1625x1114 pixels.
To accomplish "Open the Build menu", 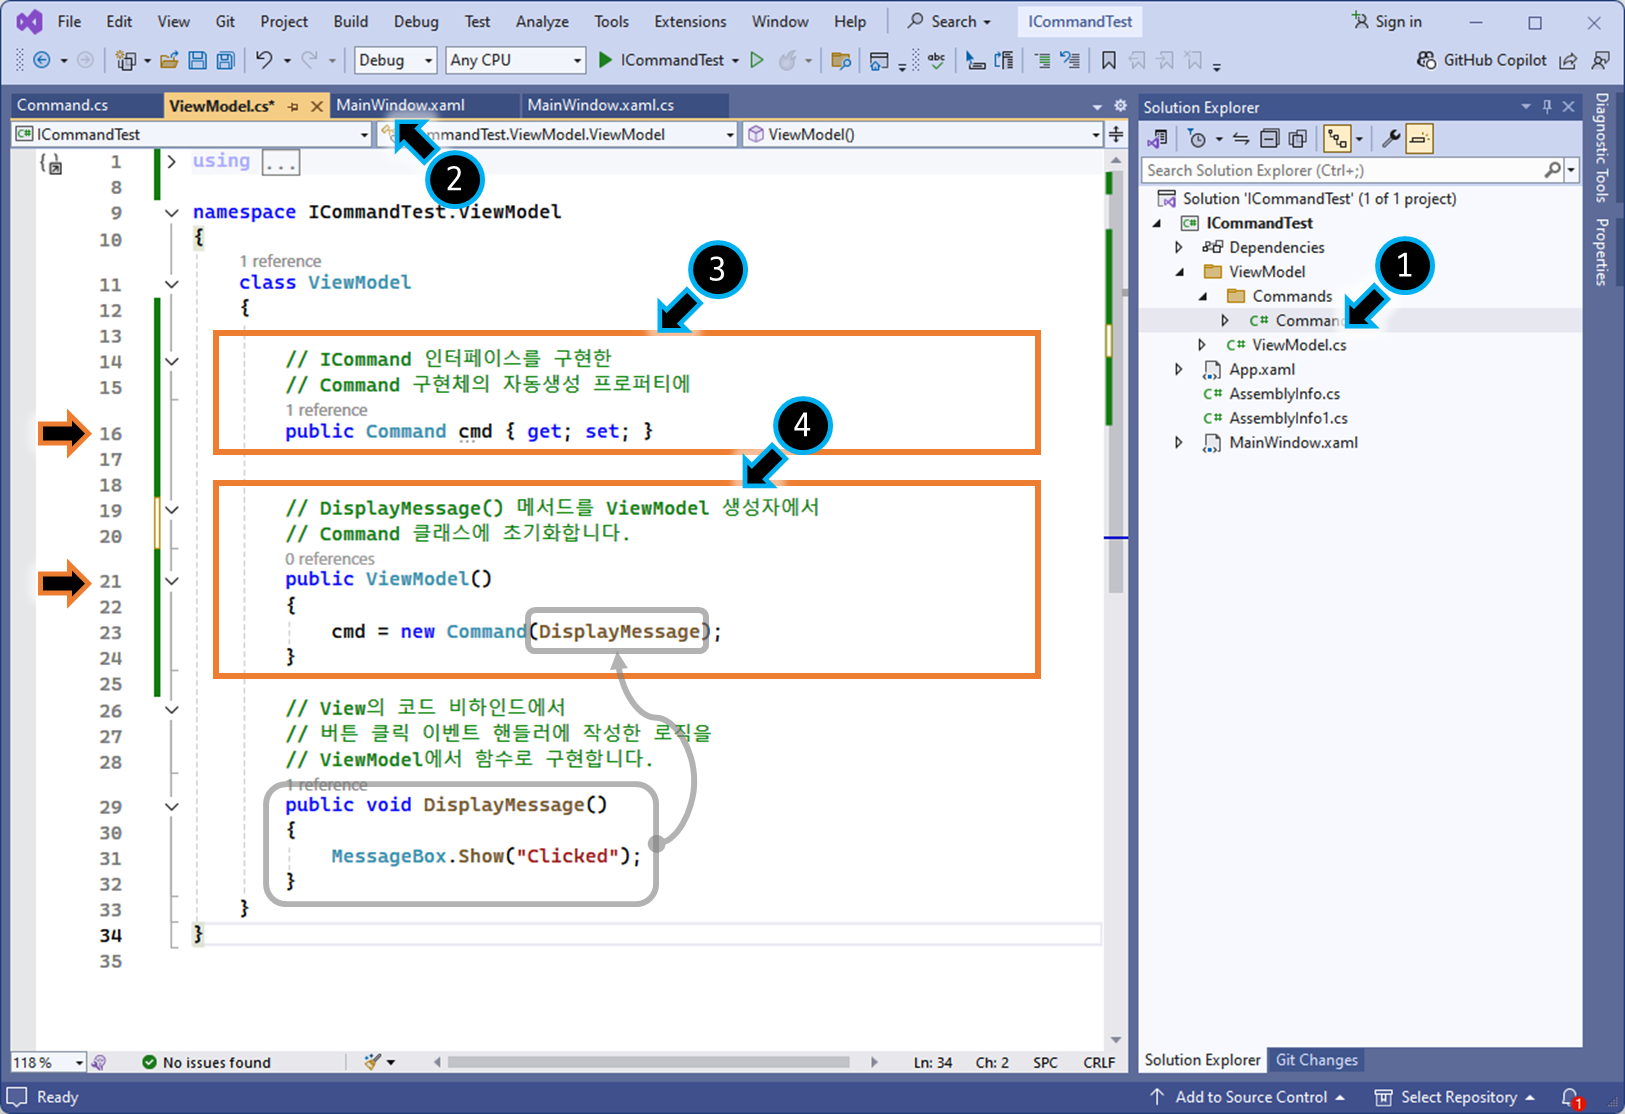I will click(350, 21).
